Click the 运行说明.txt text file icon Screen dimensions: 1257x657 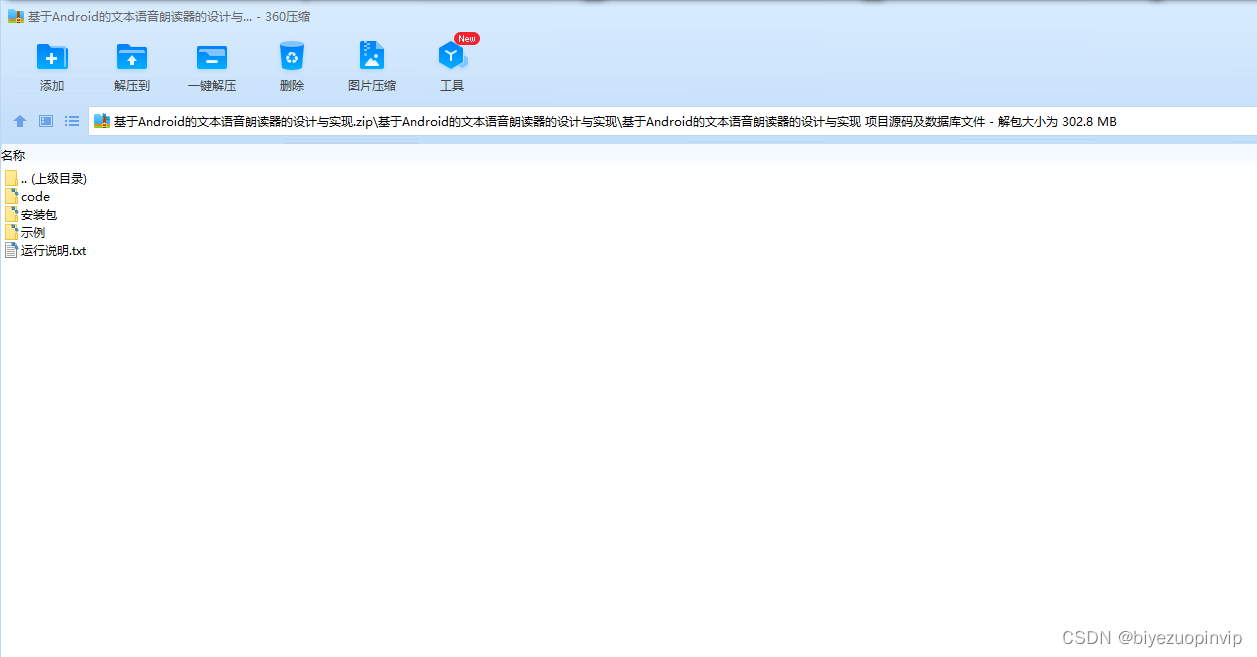tap(11, 250)
